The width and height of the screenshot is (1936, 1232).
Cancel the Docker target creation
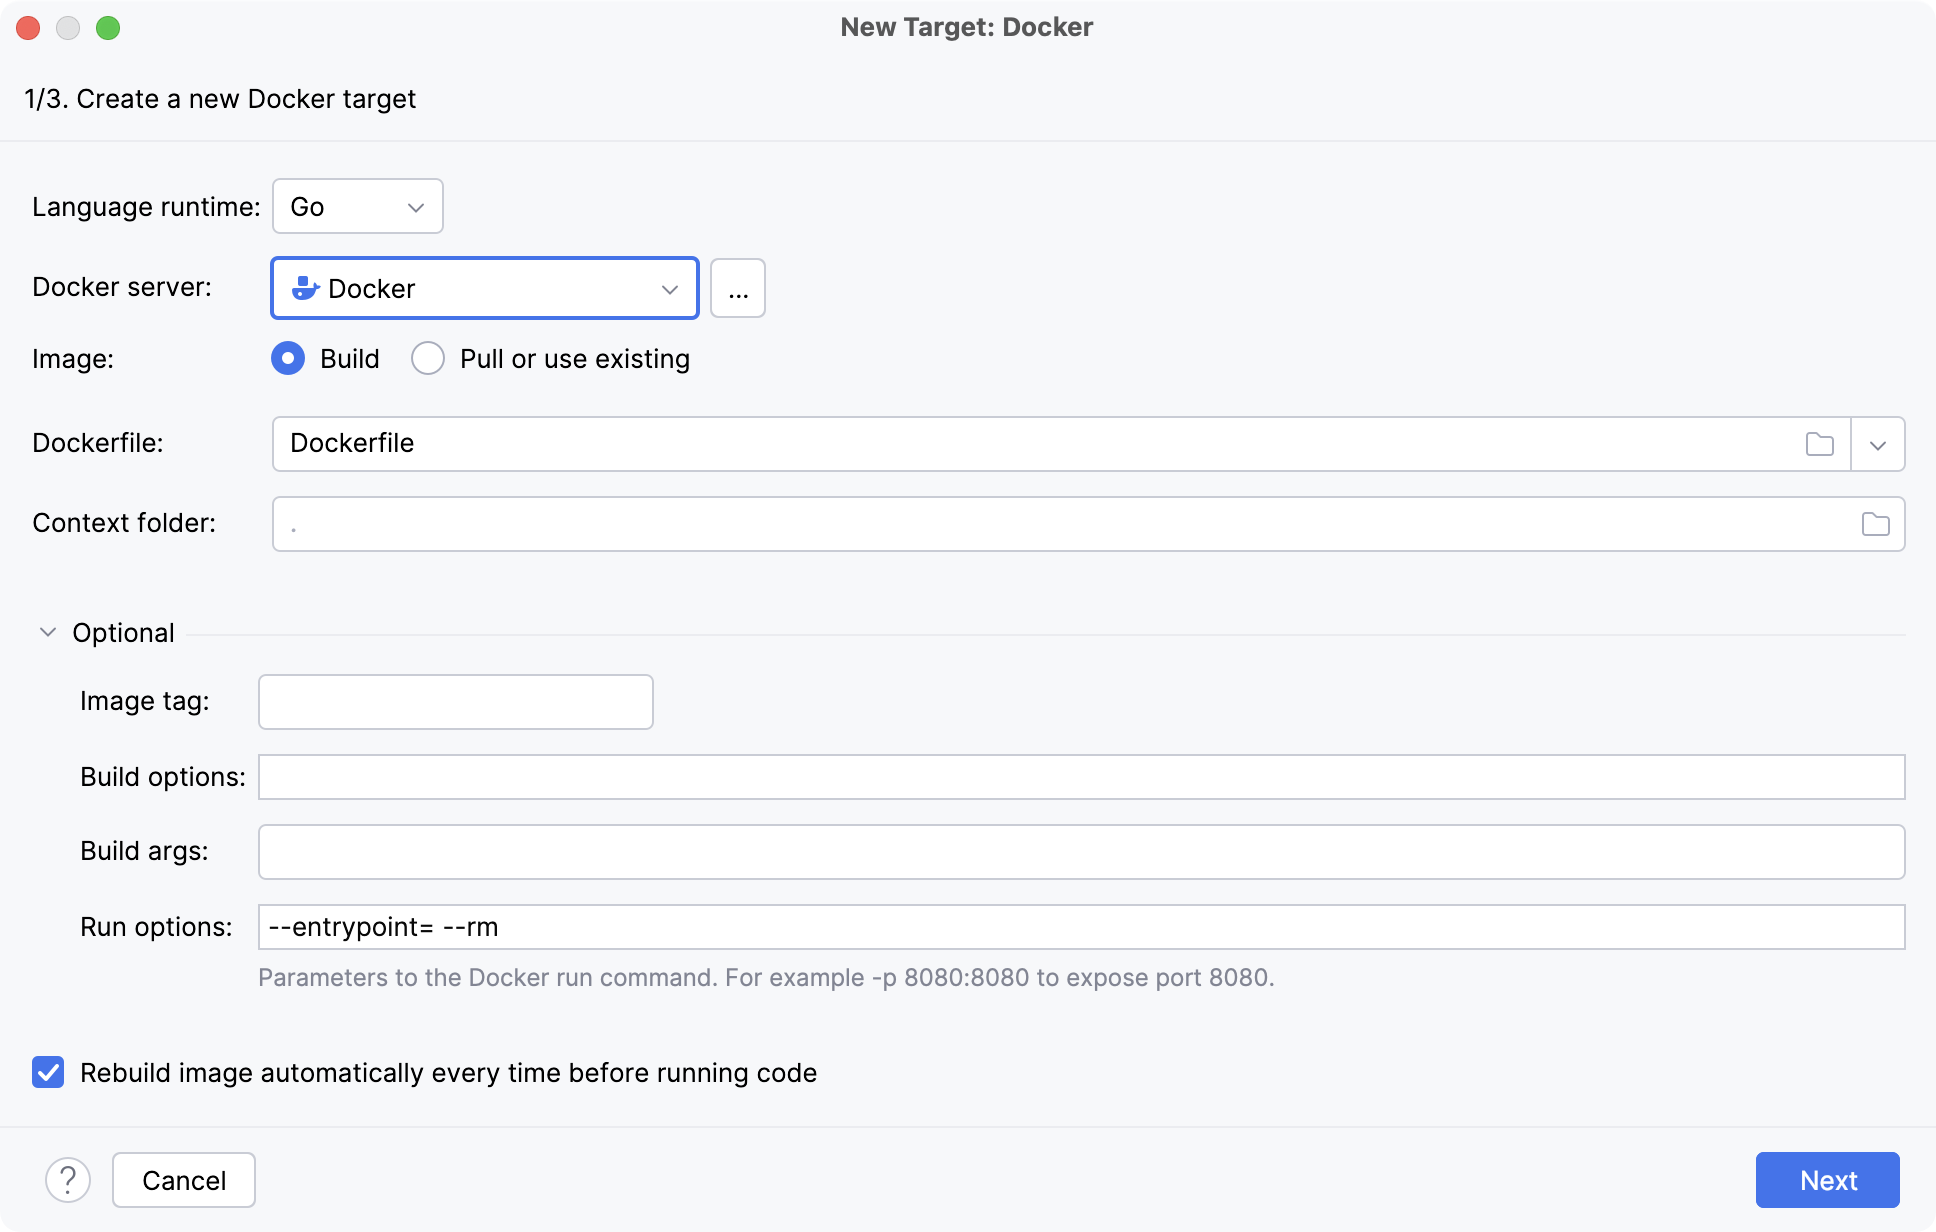(x=183, y=1180)
